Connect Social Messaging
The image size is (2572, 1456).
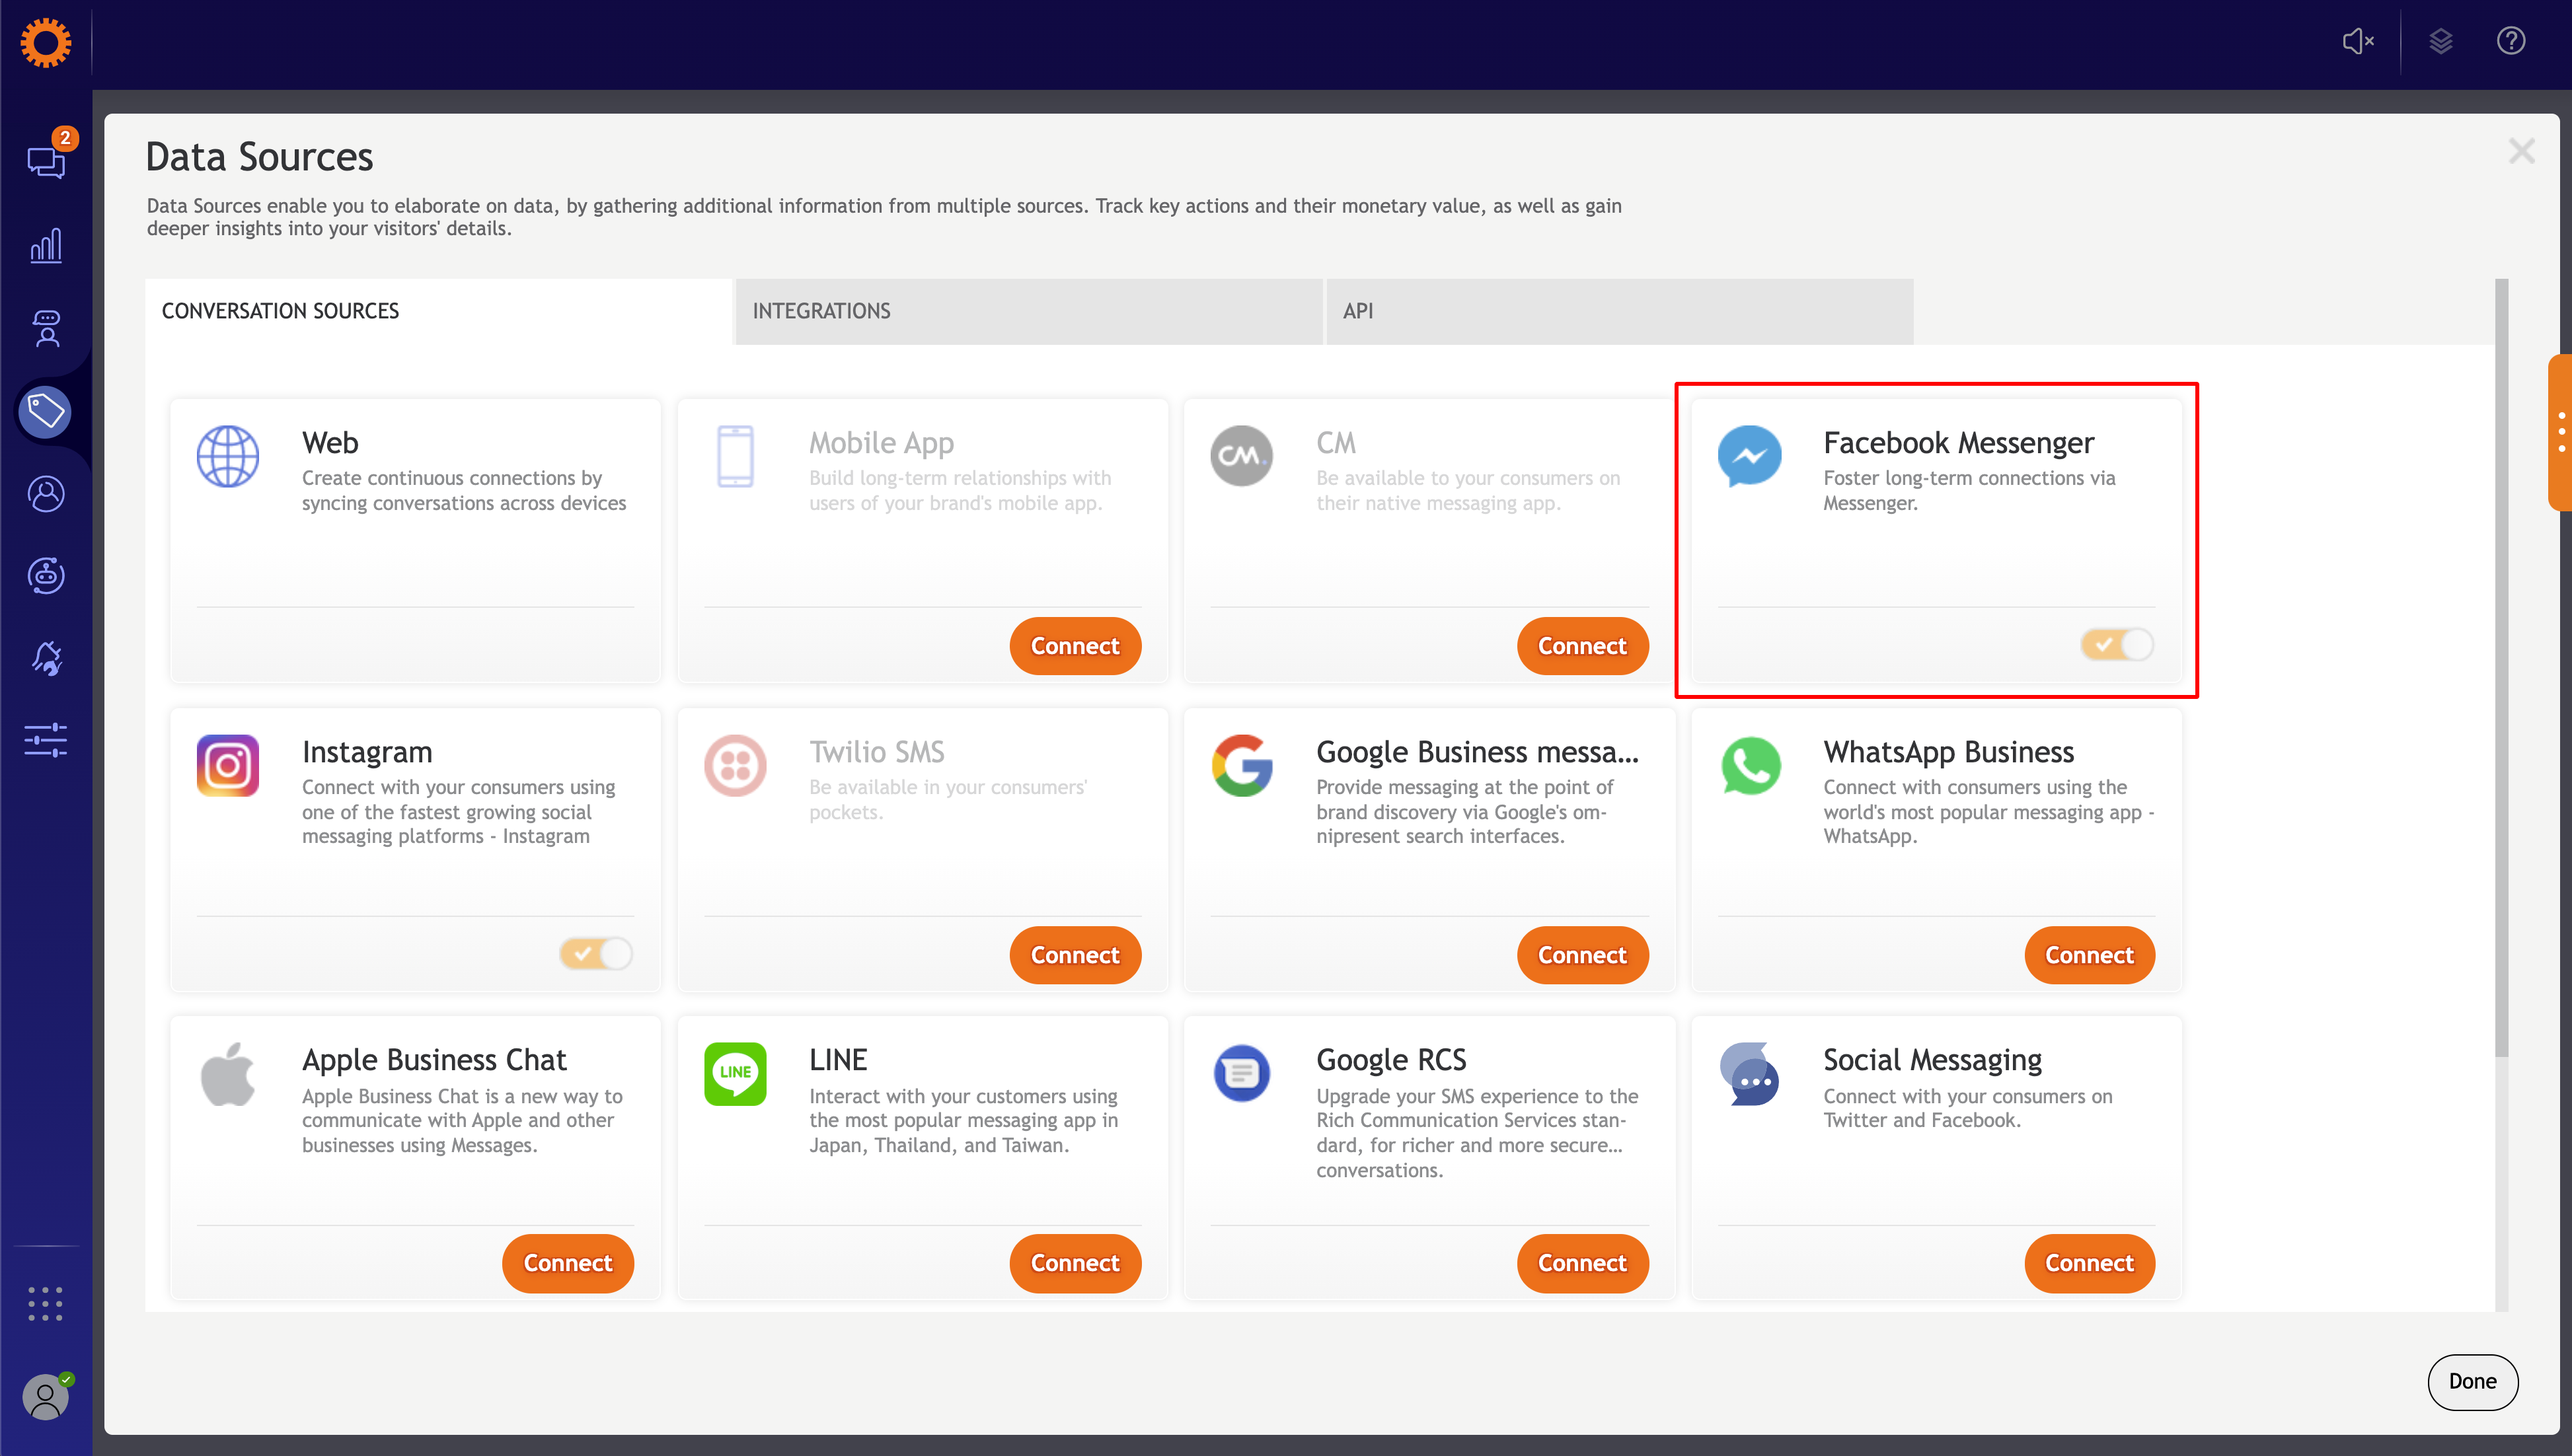pos(2089,1263)
